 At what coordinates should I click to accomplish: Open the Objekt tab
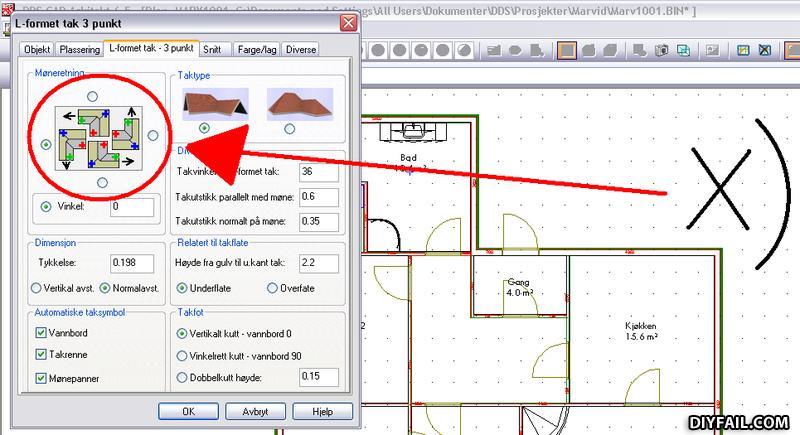(x=37, y=49)
